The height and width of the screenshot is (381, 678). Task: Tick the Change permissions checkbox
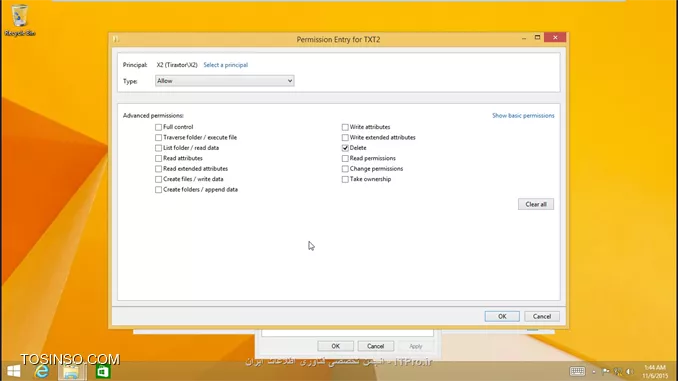[345, 169]
